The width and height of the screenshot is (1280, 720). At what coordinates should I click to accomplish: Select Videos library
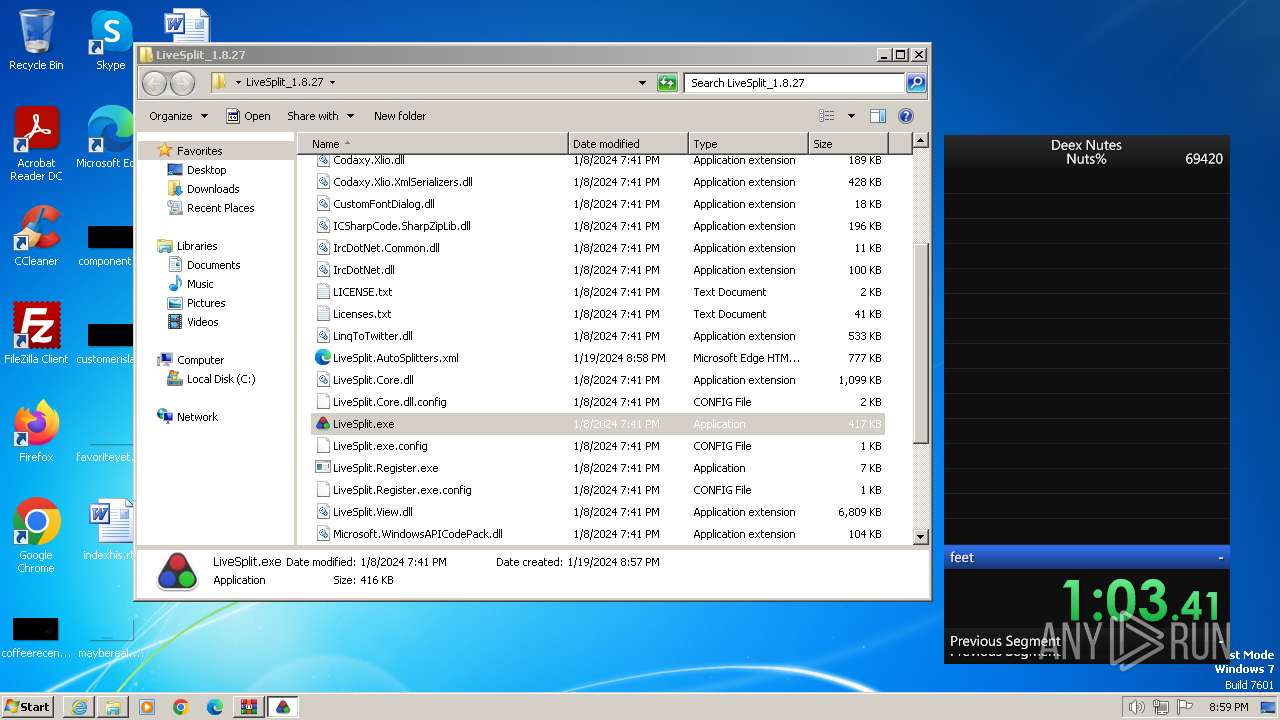[202, 322]
